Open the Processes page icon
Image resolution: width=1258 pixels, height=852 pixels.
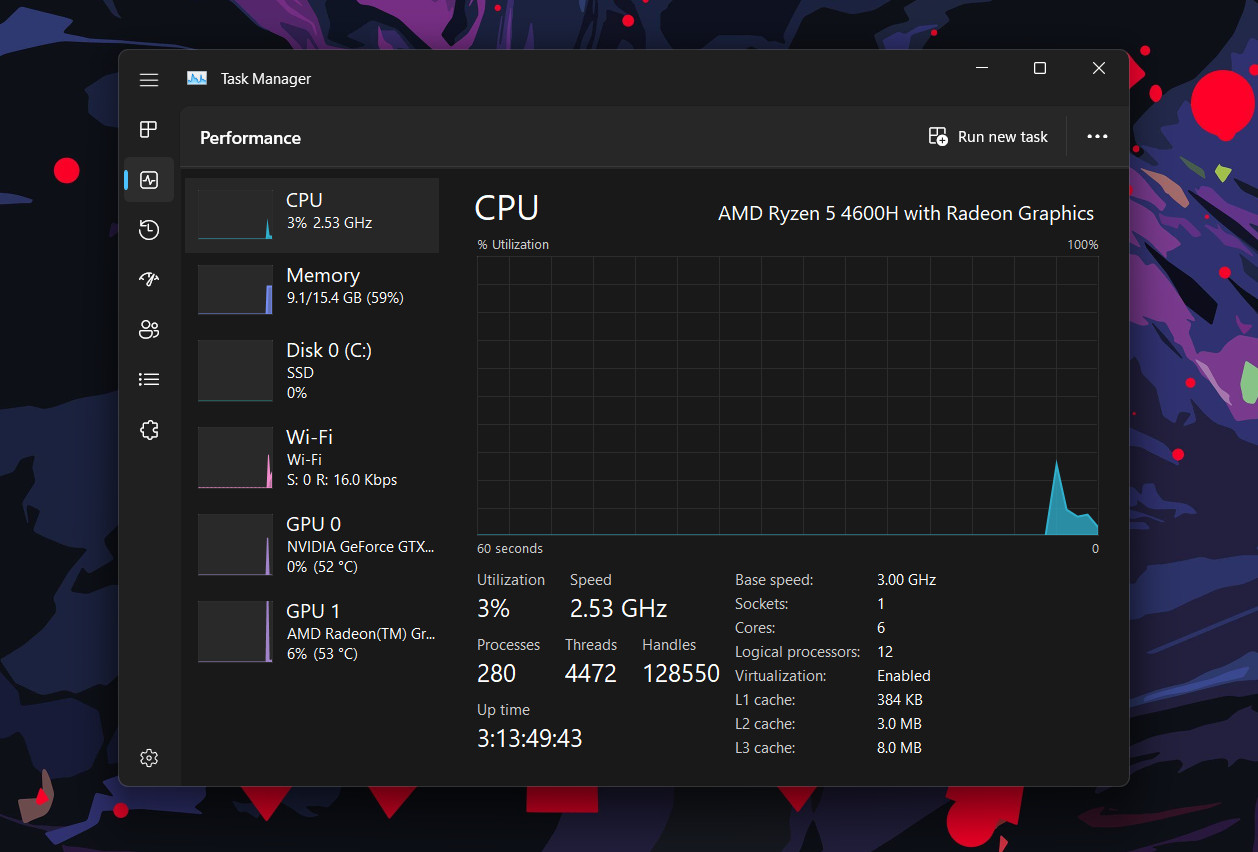[x=149, y=129]
